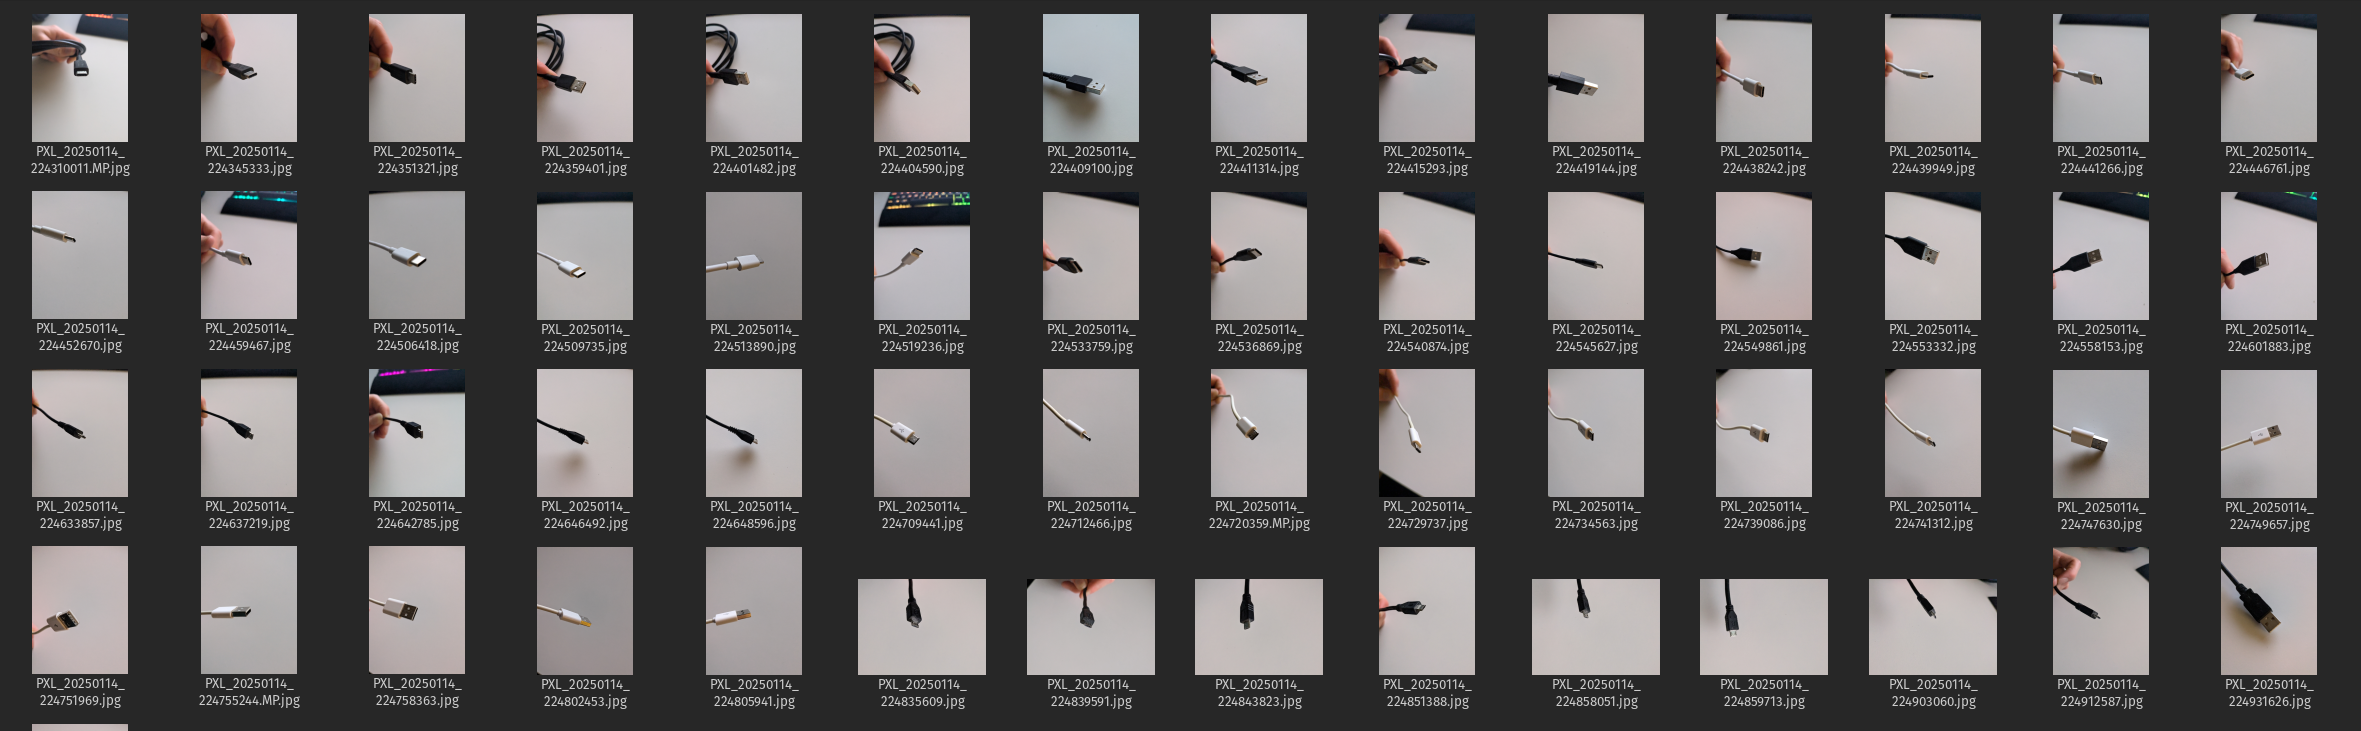Select the filename text PXL_20250114_224439949.jpg
This screenshot has height=731, width=2361.
click(1933, 160)
